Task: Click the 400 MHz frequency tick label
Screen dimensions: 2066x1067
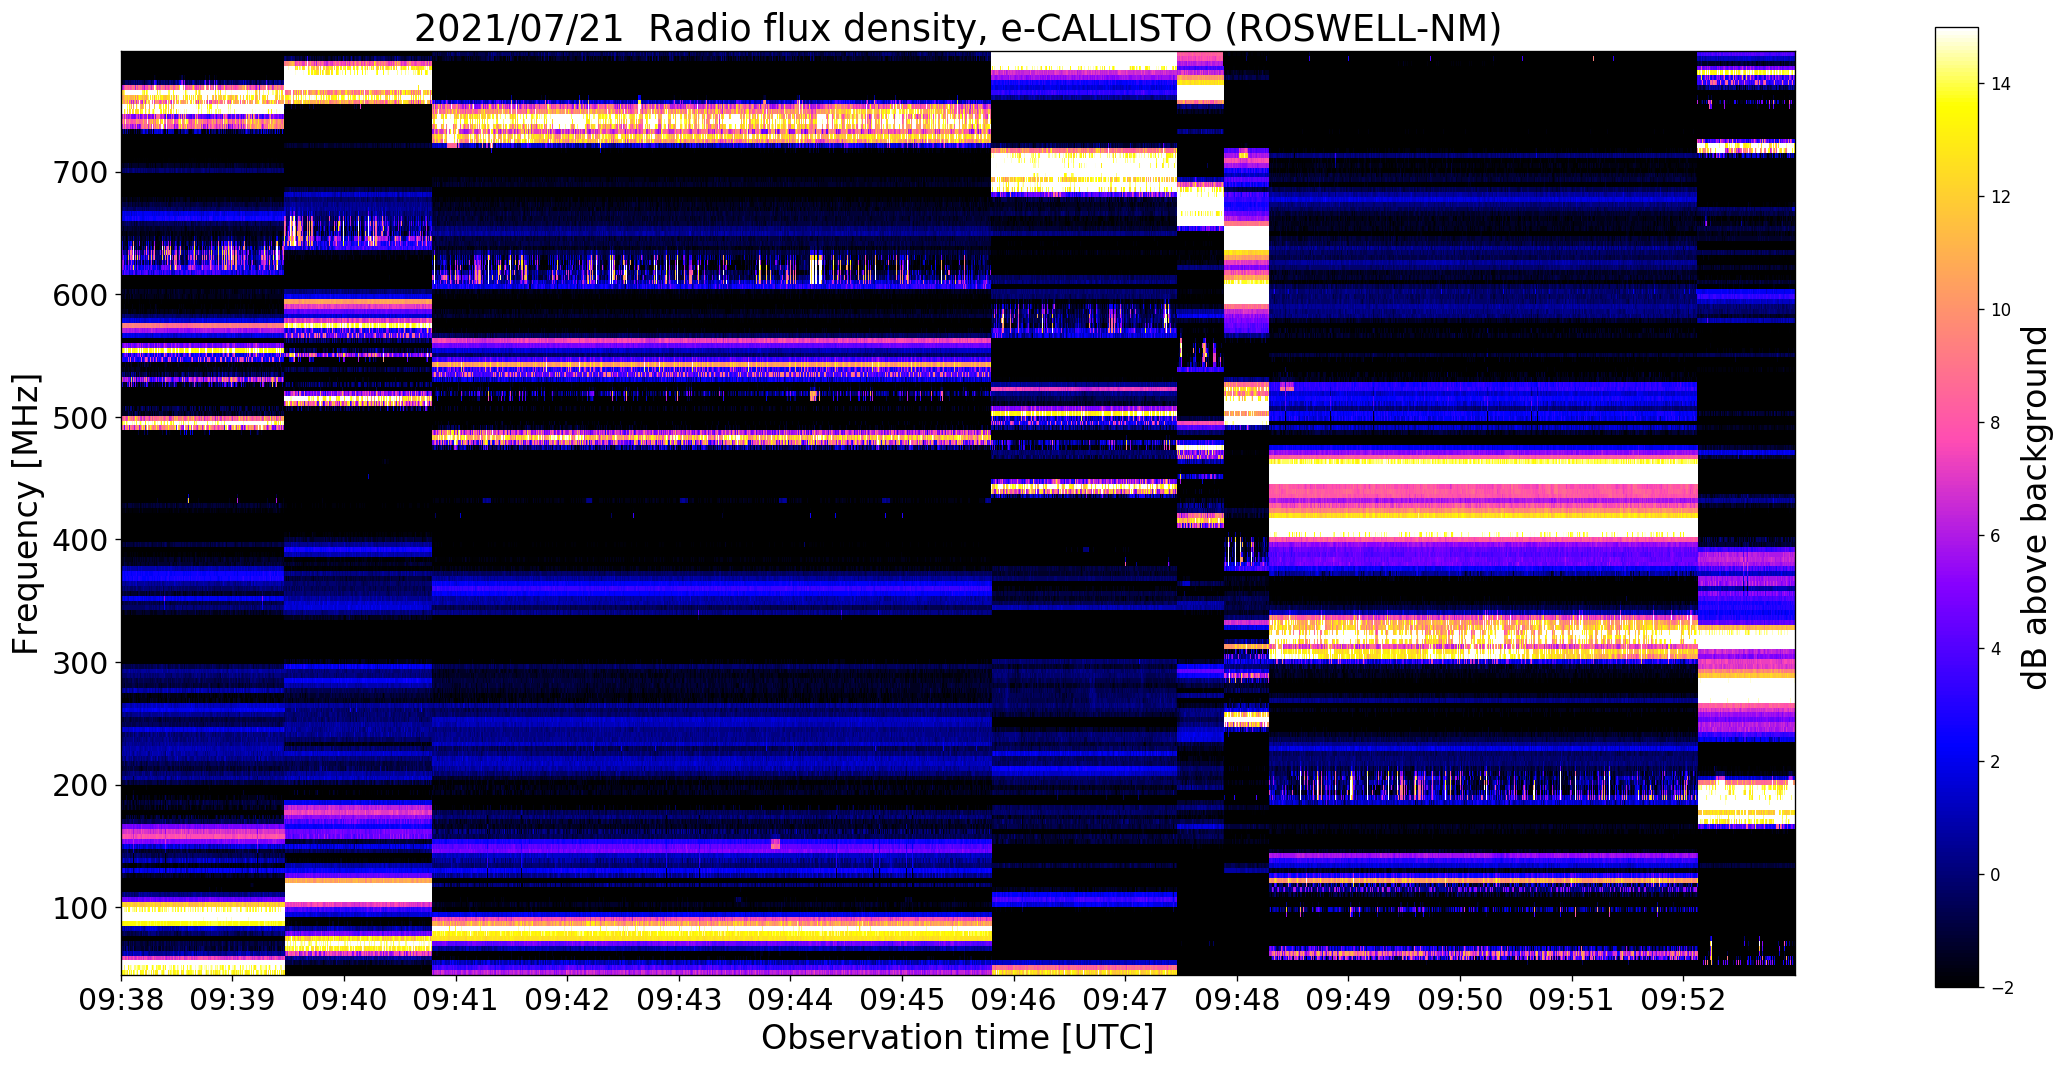Action: 78,541
